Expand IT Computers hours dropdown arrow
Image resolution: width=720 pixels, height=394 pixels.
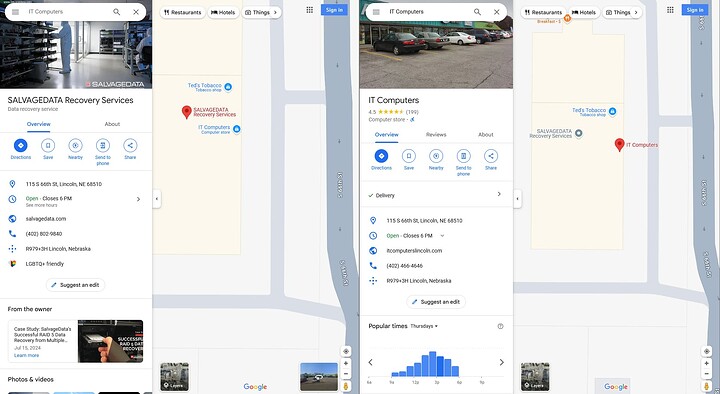point(442,236)
